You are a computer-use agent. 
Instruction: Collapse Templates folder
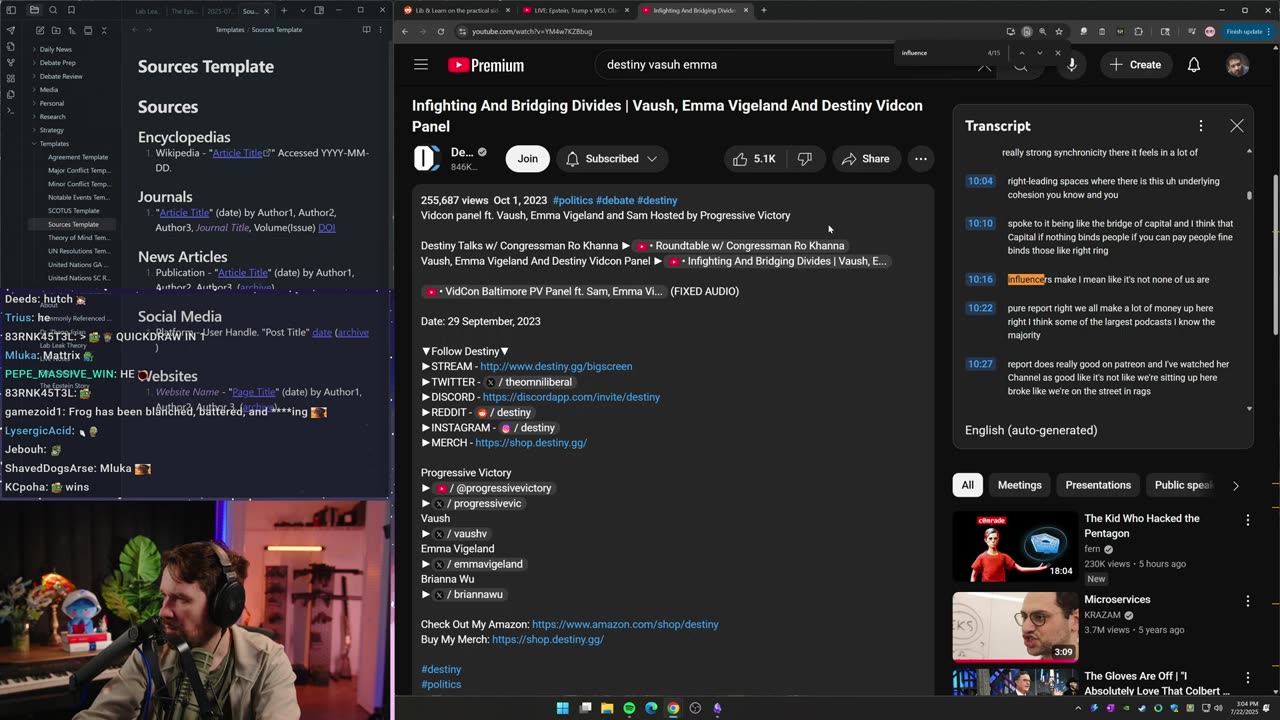[54, 144]
